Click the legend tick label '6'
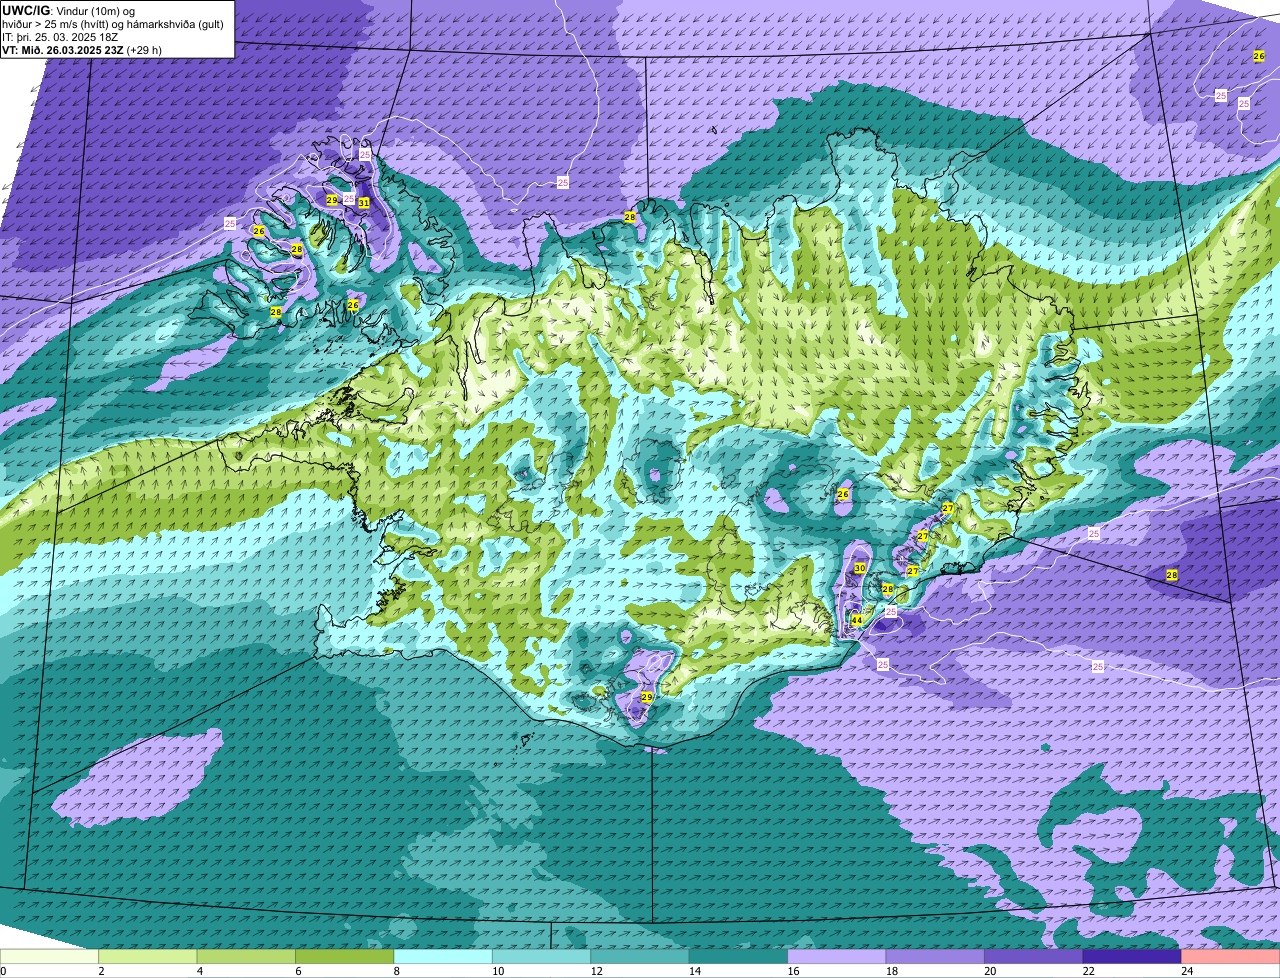 click(298, 970)
